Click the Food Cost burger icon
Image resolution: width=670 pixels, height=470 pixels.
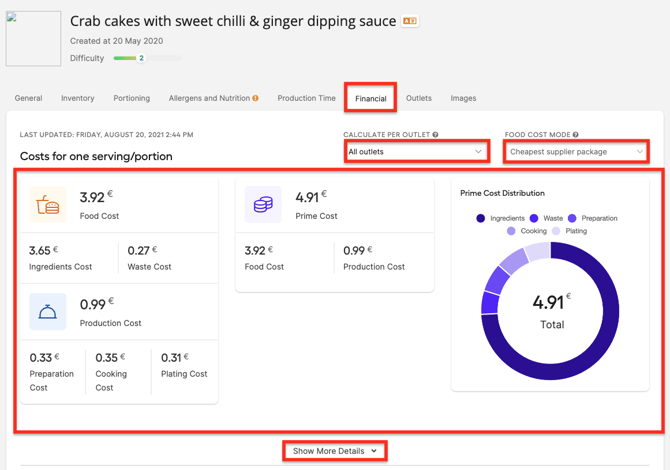point(48,204)
